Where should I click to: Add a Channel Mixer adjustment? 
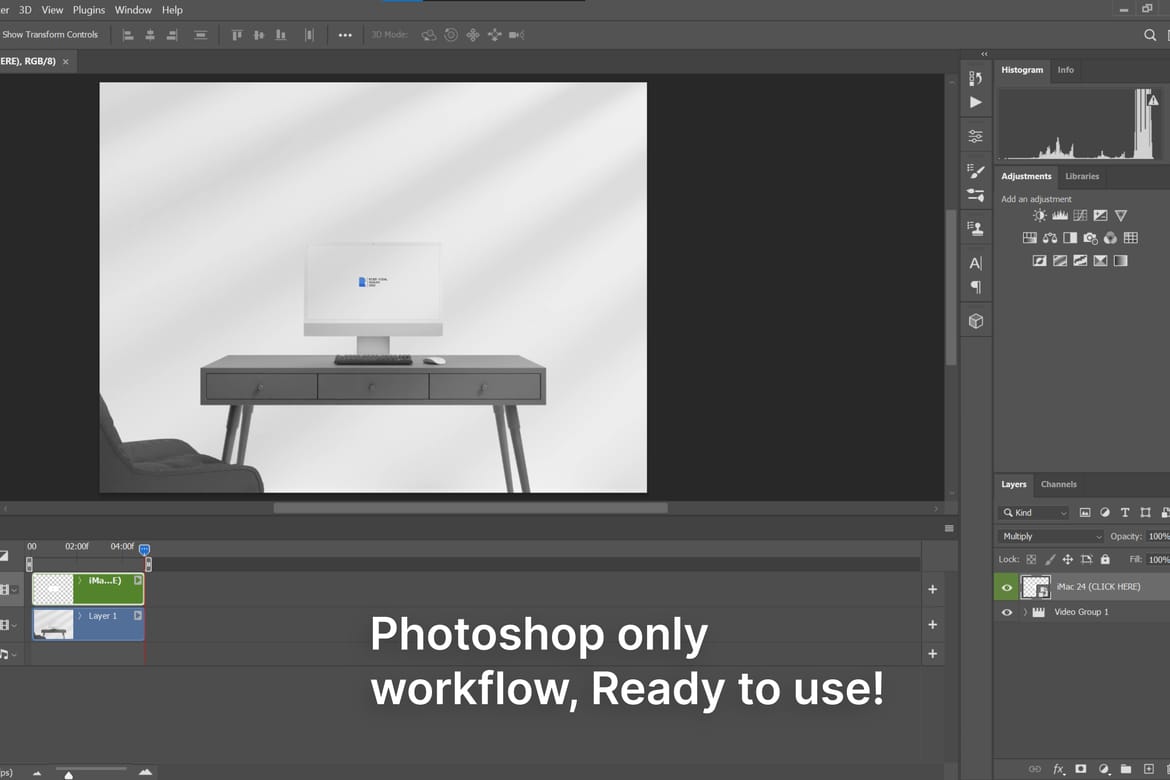[1110, 238]
